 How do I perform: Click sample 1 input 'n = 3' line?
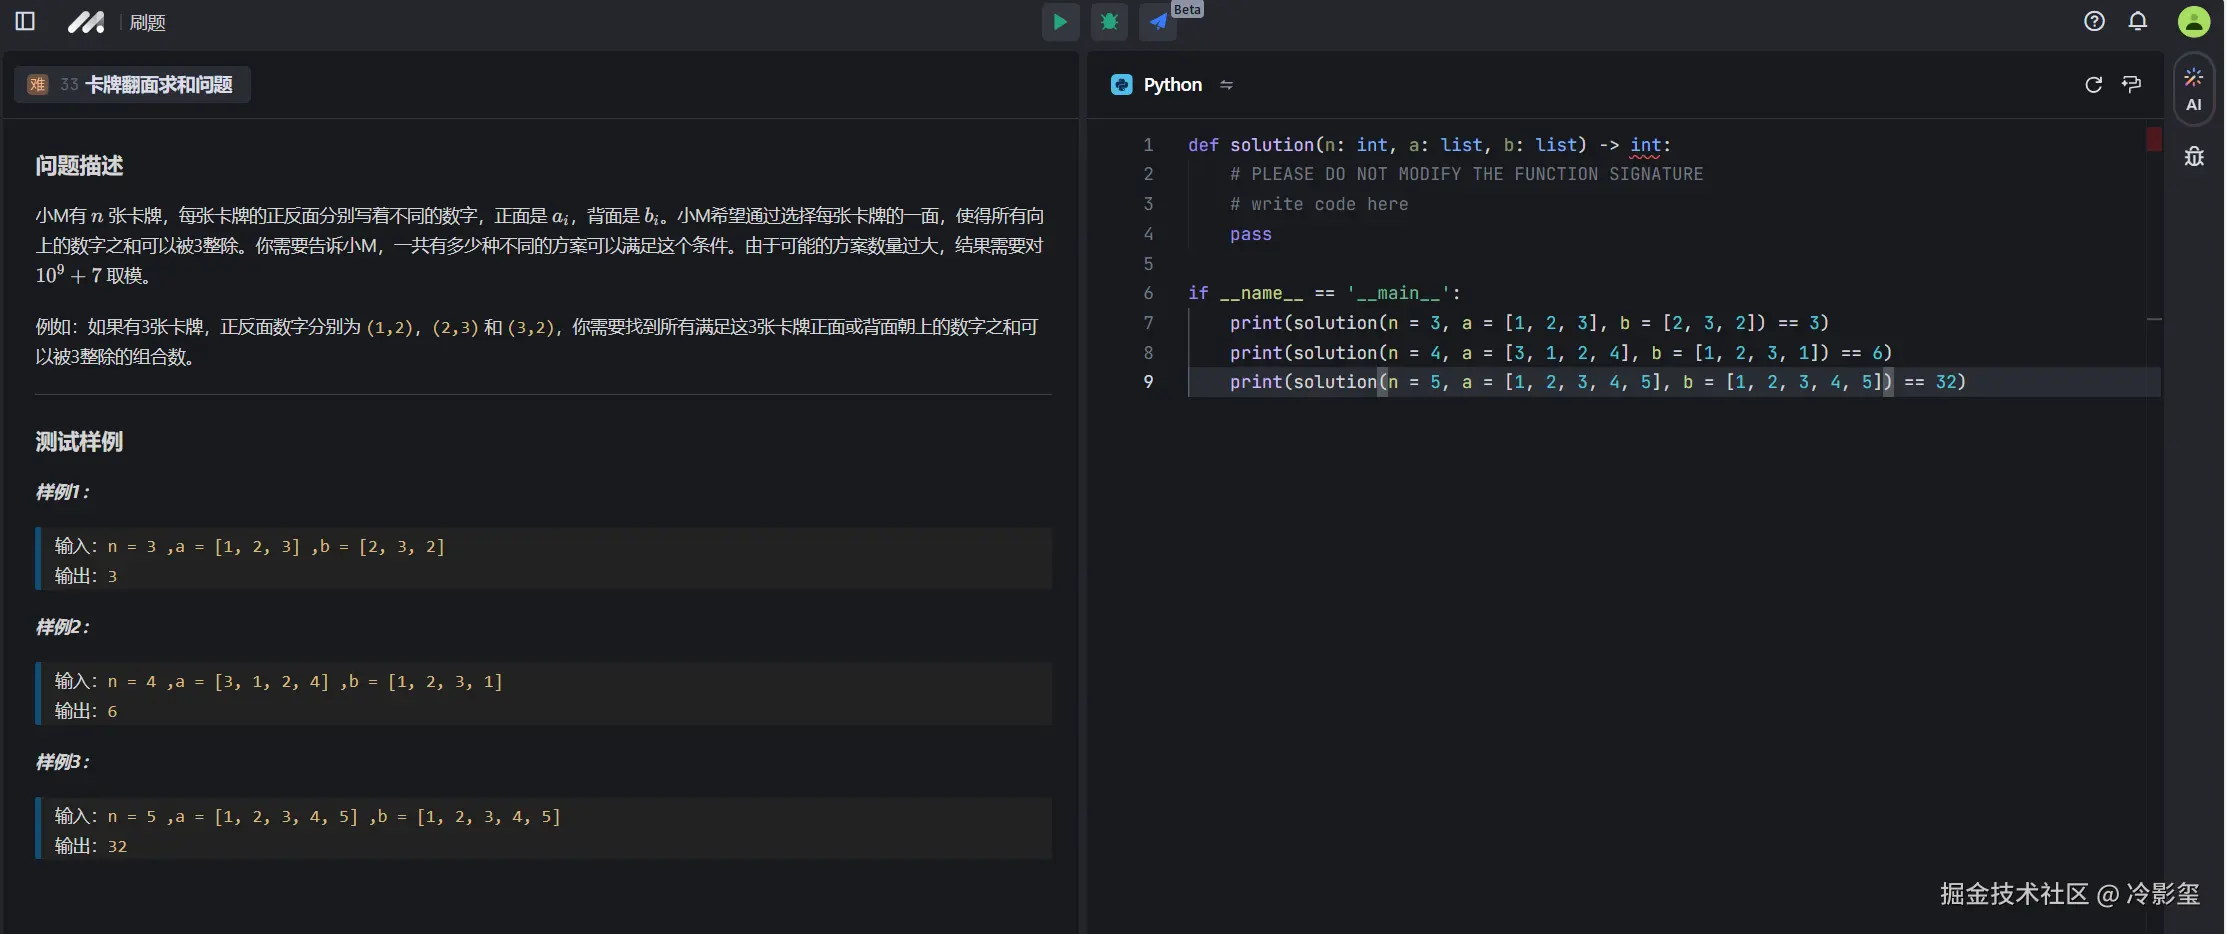[250, 546]
